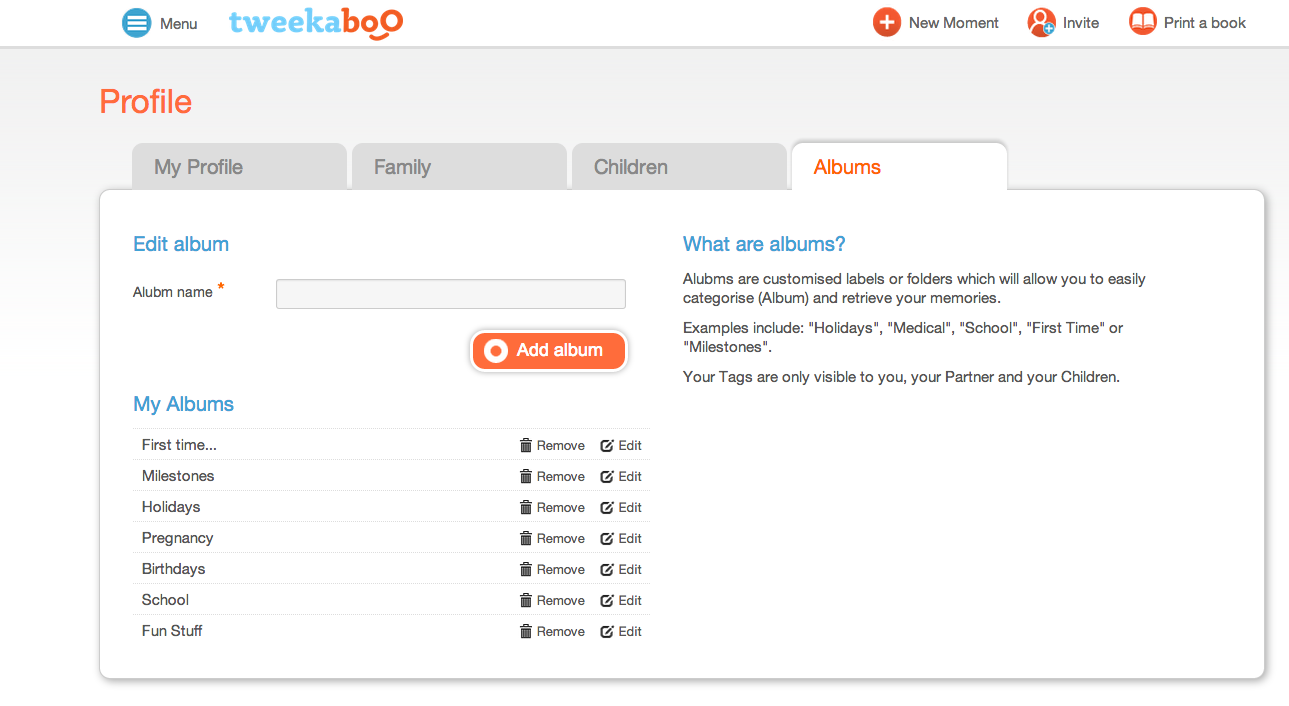Screen dimensions: 1289x706
Task: Open the hamburger Menu icon
Action: pyautogui.click(x=136, y=23)
